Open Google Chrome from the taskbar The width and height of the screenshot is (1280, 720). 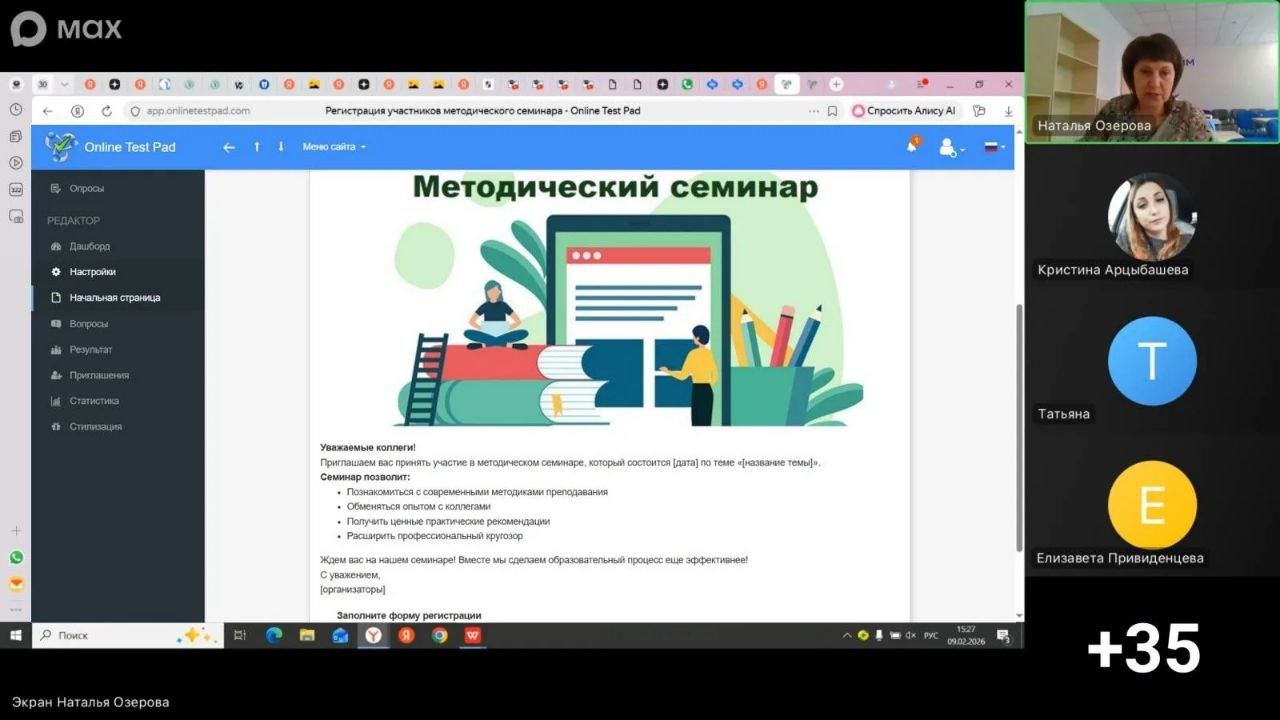(x=439, y=635)
